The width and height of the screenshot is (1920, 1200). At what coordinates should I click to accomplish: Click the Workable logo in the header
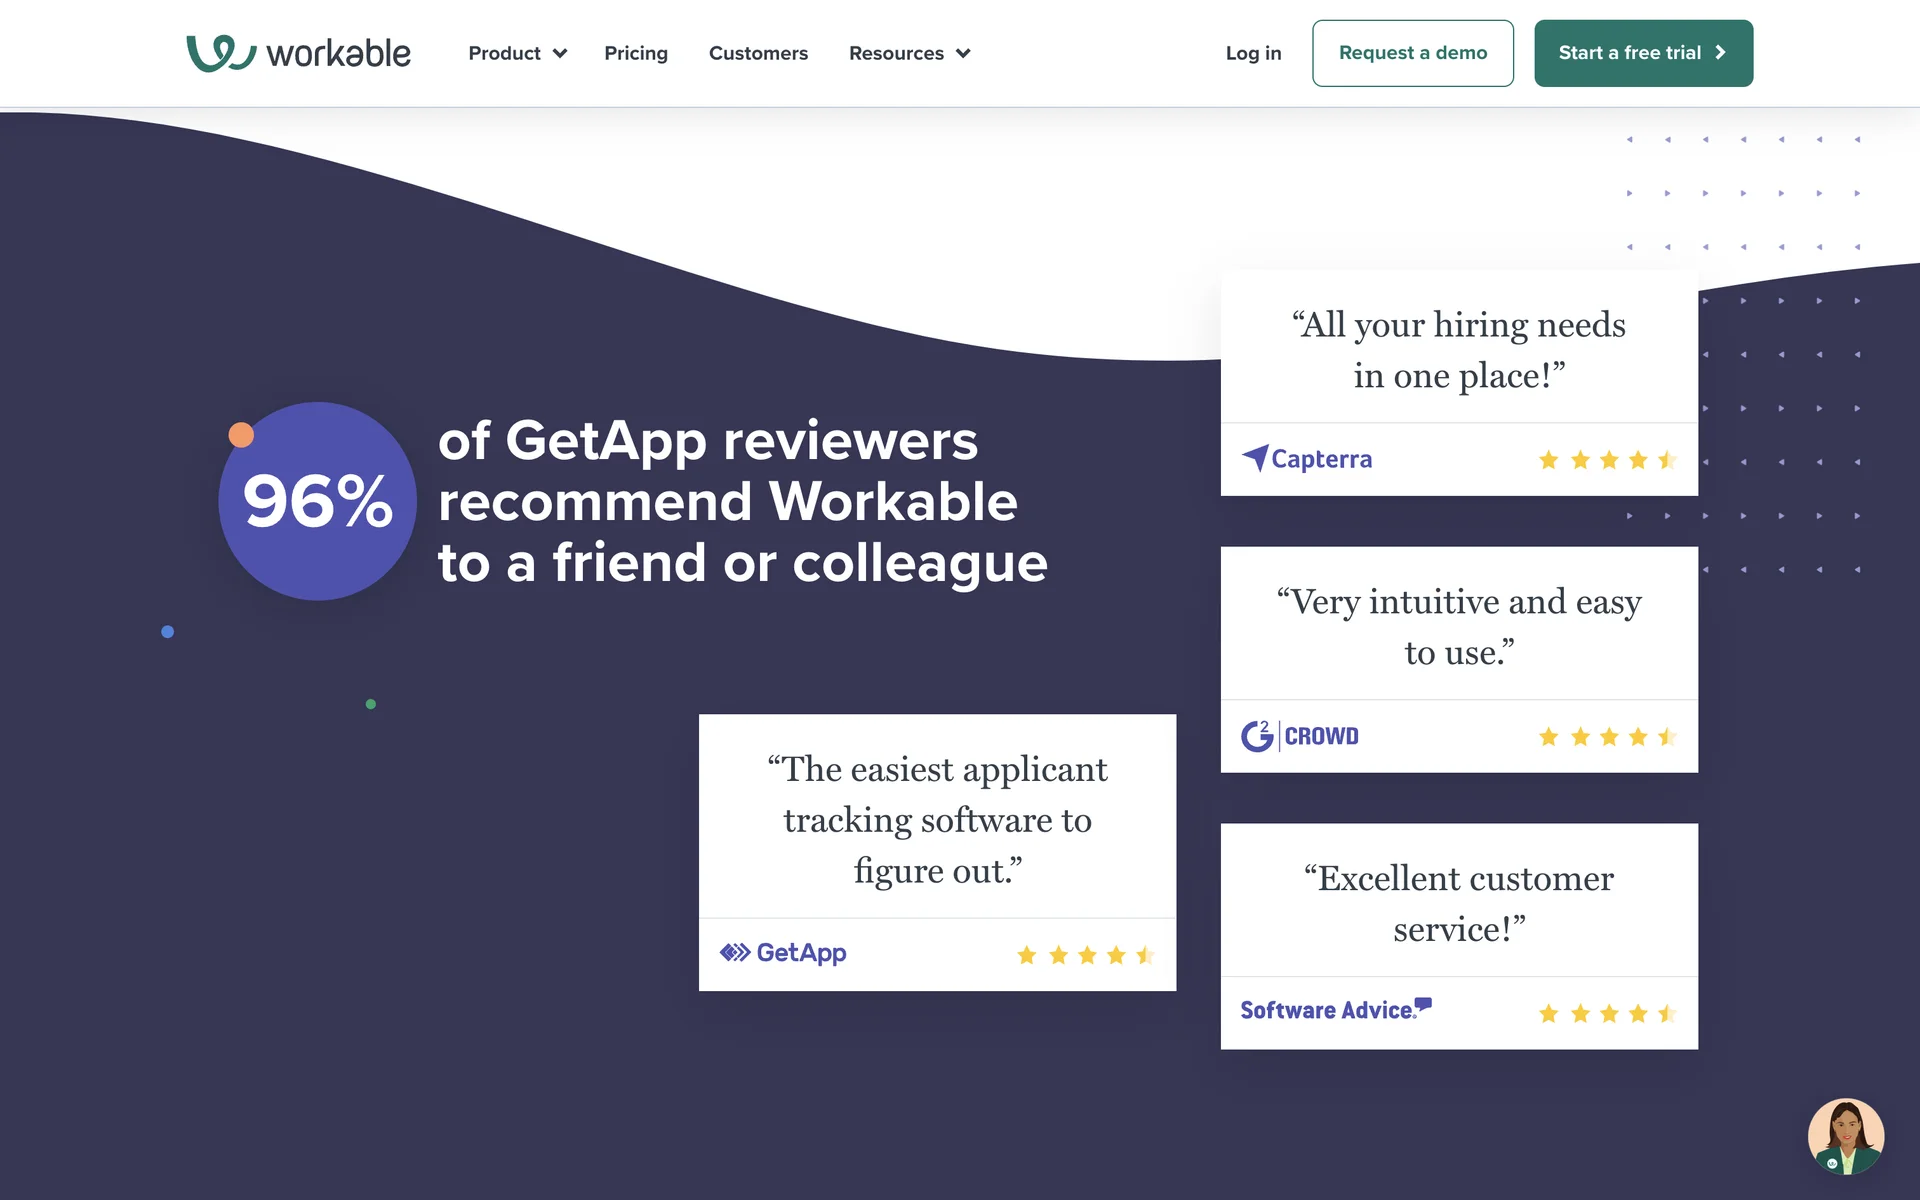(298, 53)
